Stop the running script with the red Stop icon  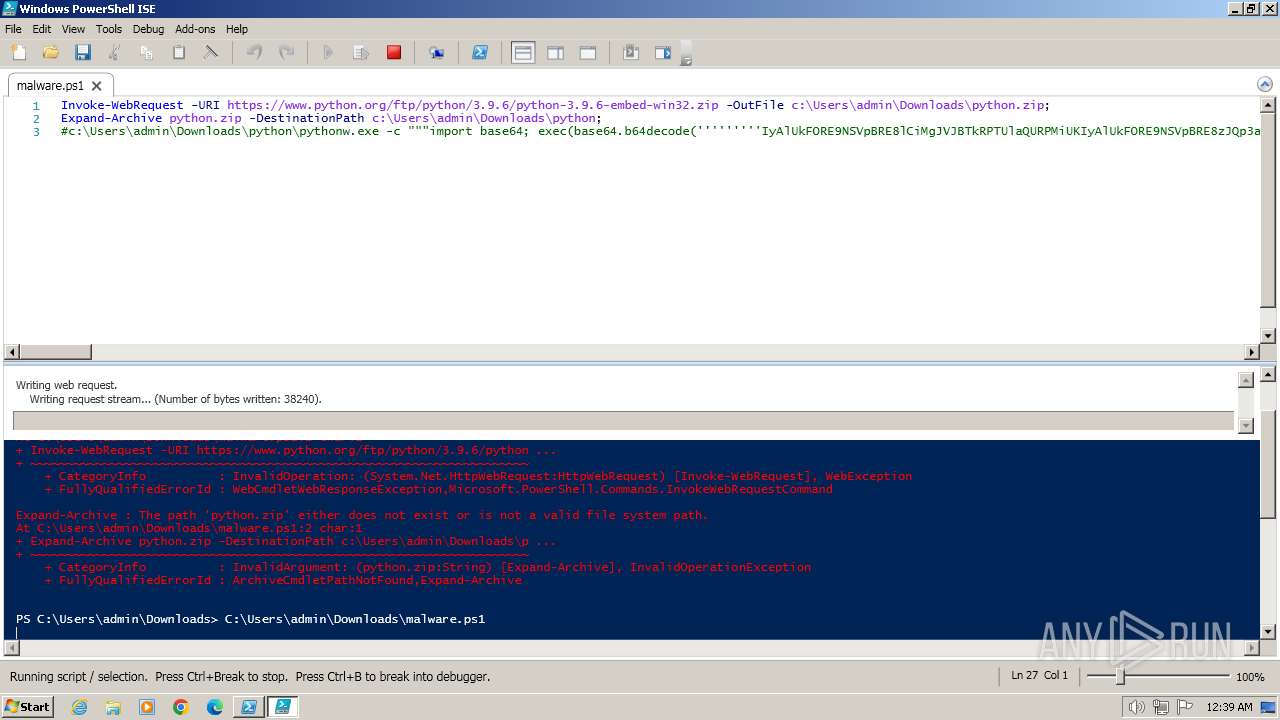pos(394,53)
